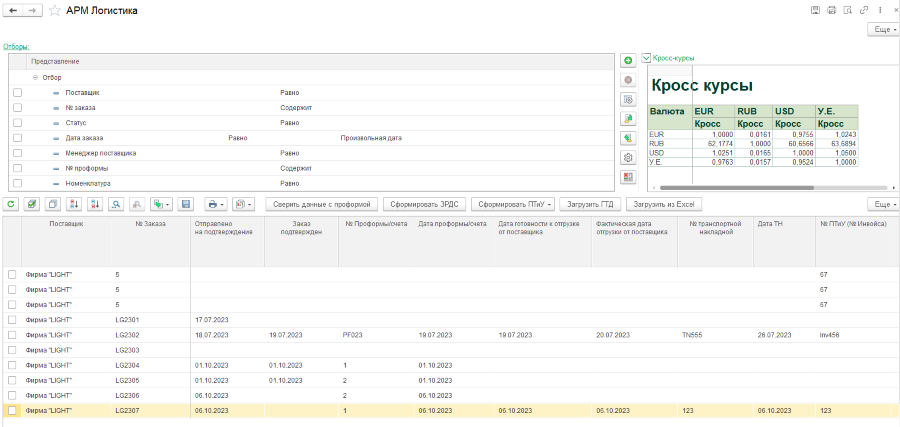Collapse the Отбор tree group

36,77
